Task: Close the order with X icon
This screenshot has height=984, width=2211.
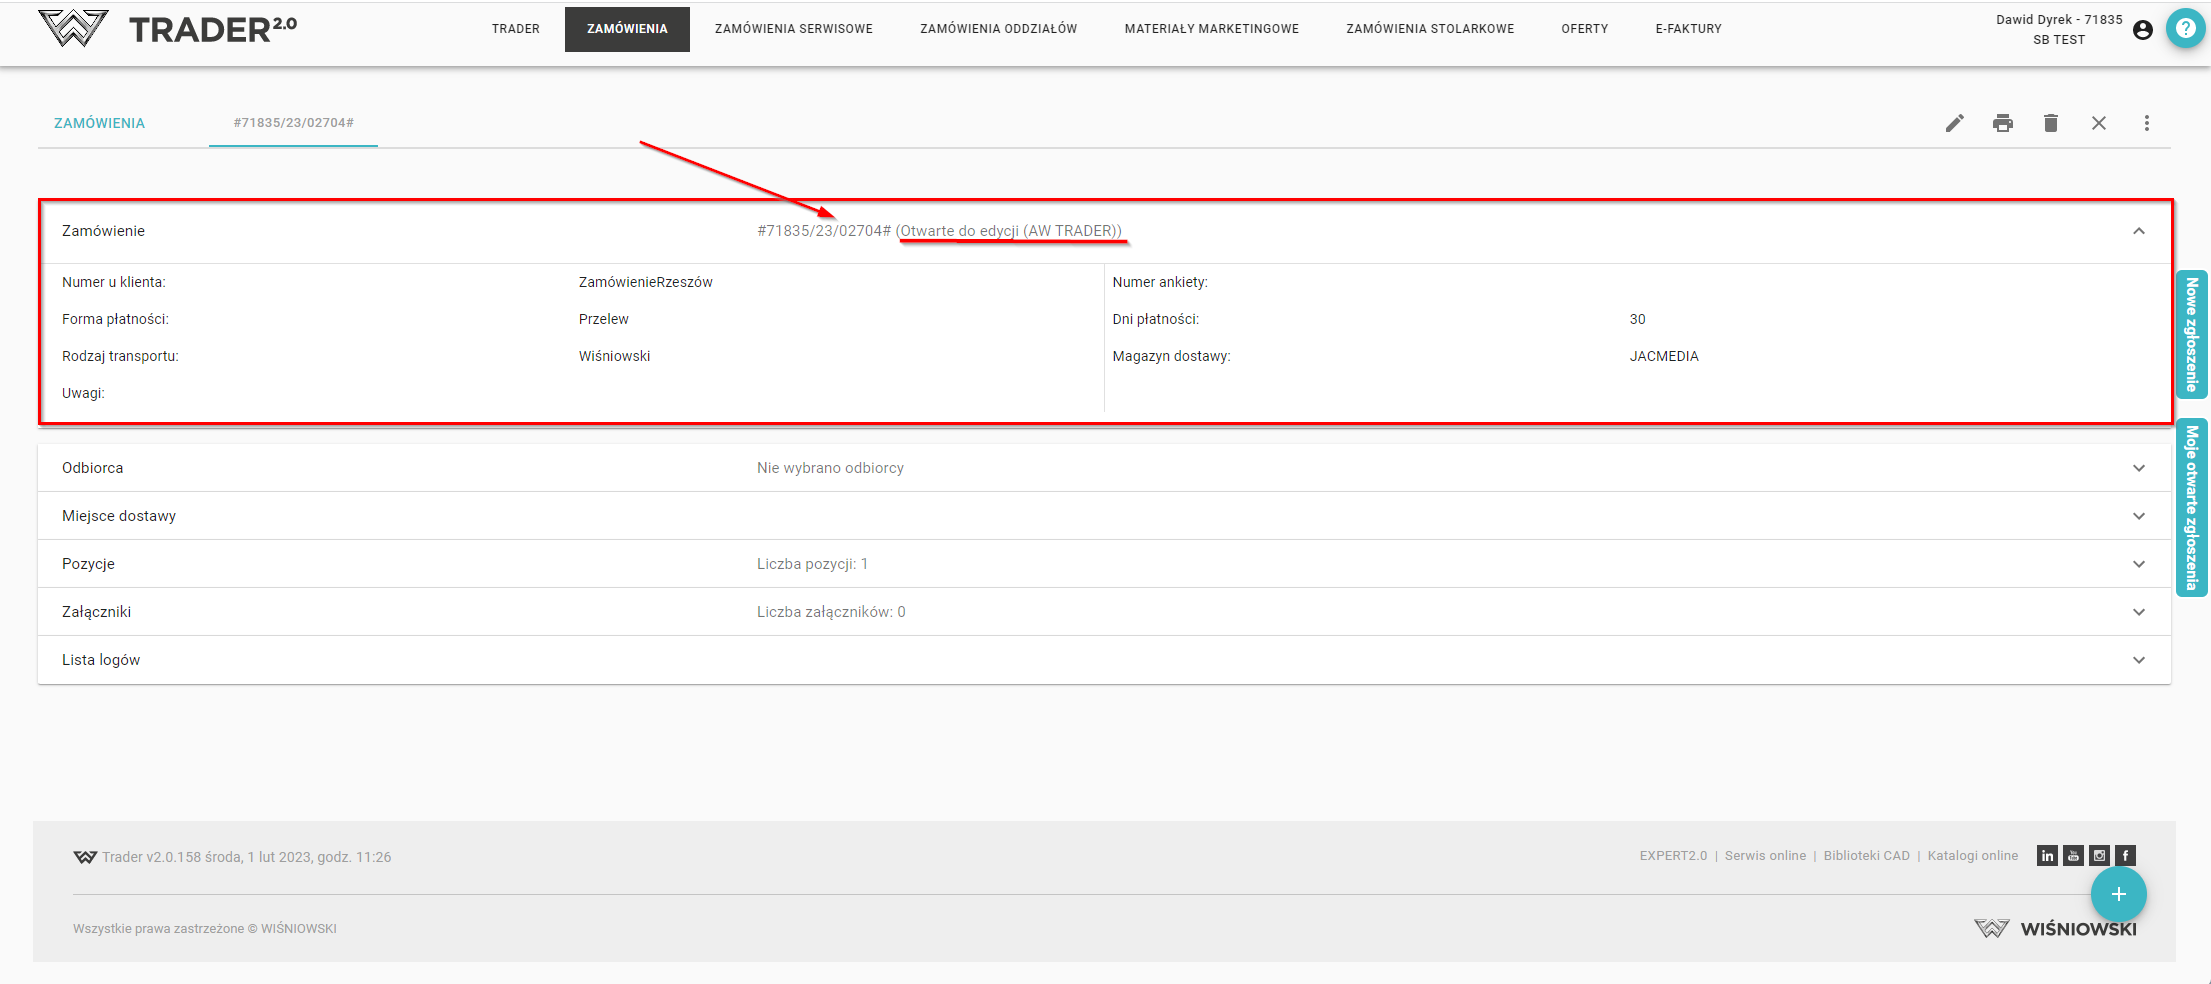Action: tap(2098, 123)
